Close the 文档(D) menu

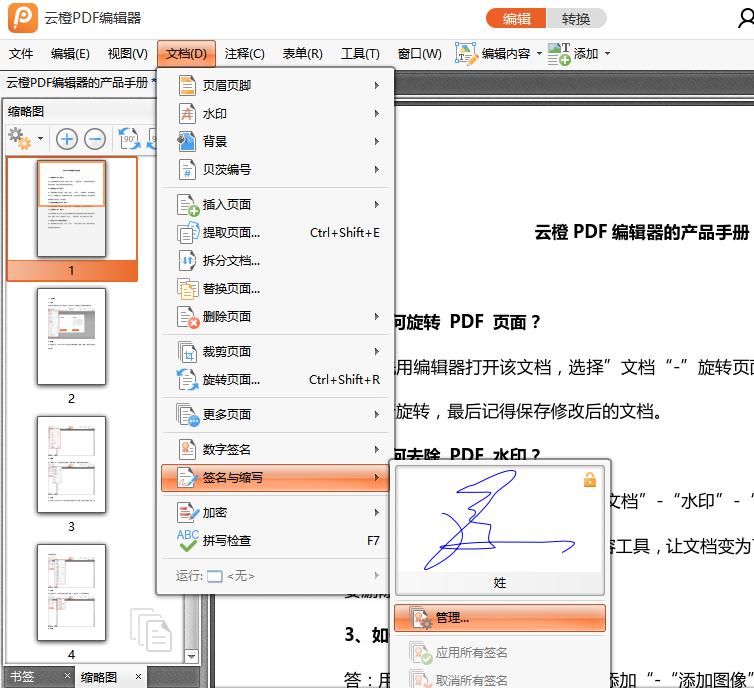pyautogui.click(x=186, y=53)
